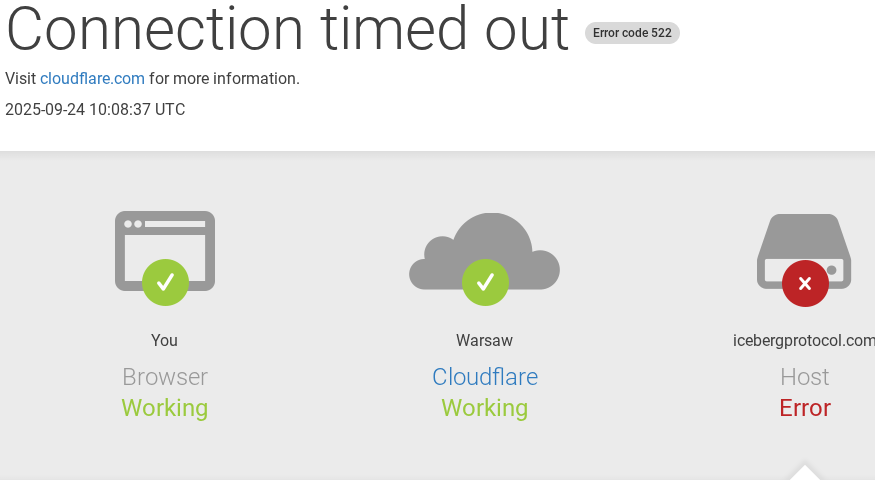Click the Cloudflare's green Working status
Screen dimensions: 875x480
click(x=485, y=408)
